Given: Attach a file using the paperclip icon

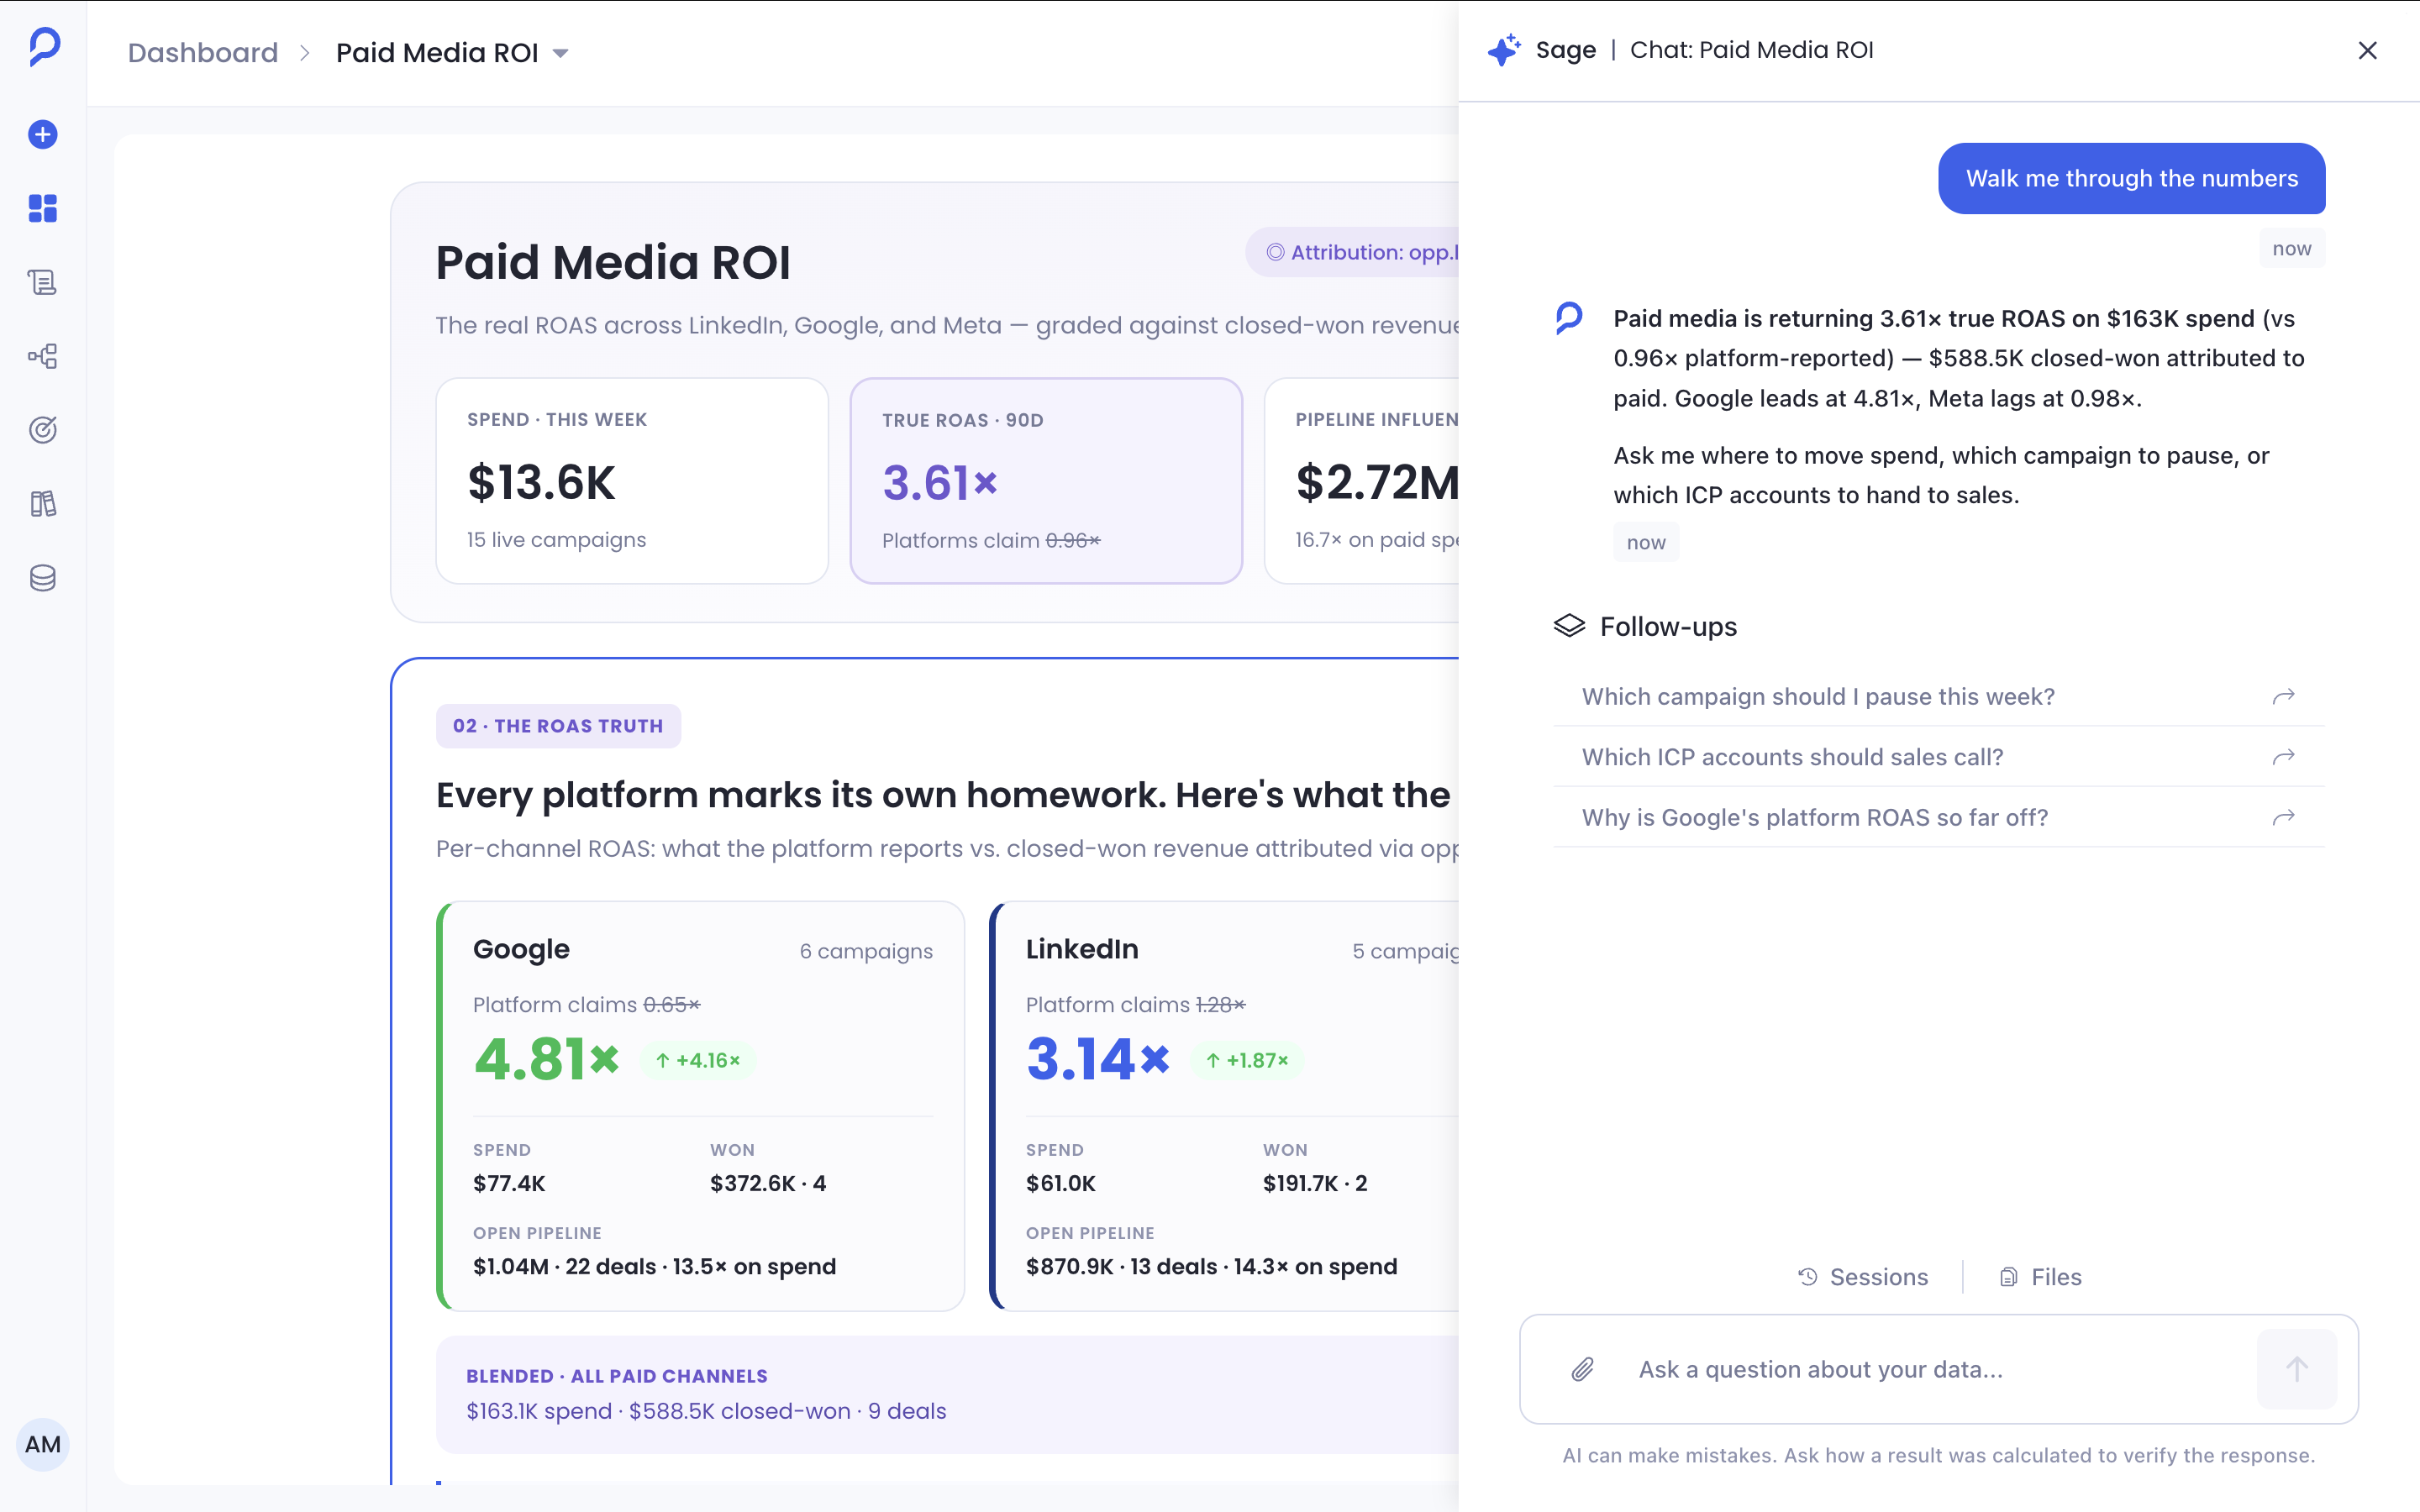Looking at the screenshot, I should click(1582, 1369).
